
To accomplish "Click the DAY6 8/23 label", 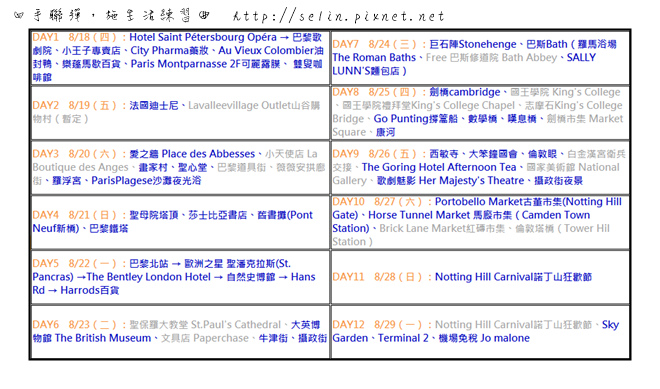I will pos(60,325).
